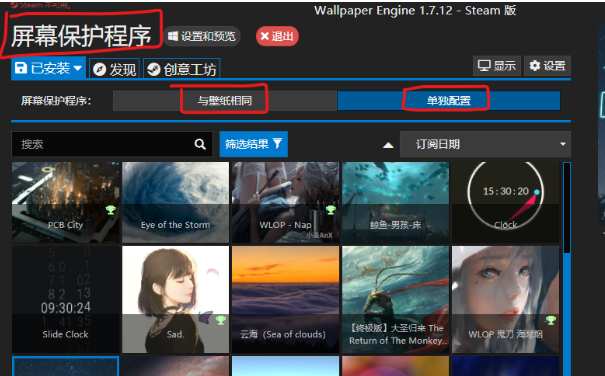Viewport: 605px width, 376px height.
Task: Click the trophy badge on WLOP 鬼刀 海琴烟
Action: [551, 320]
